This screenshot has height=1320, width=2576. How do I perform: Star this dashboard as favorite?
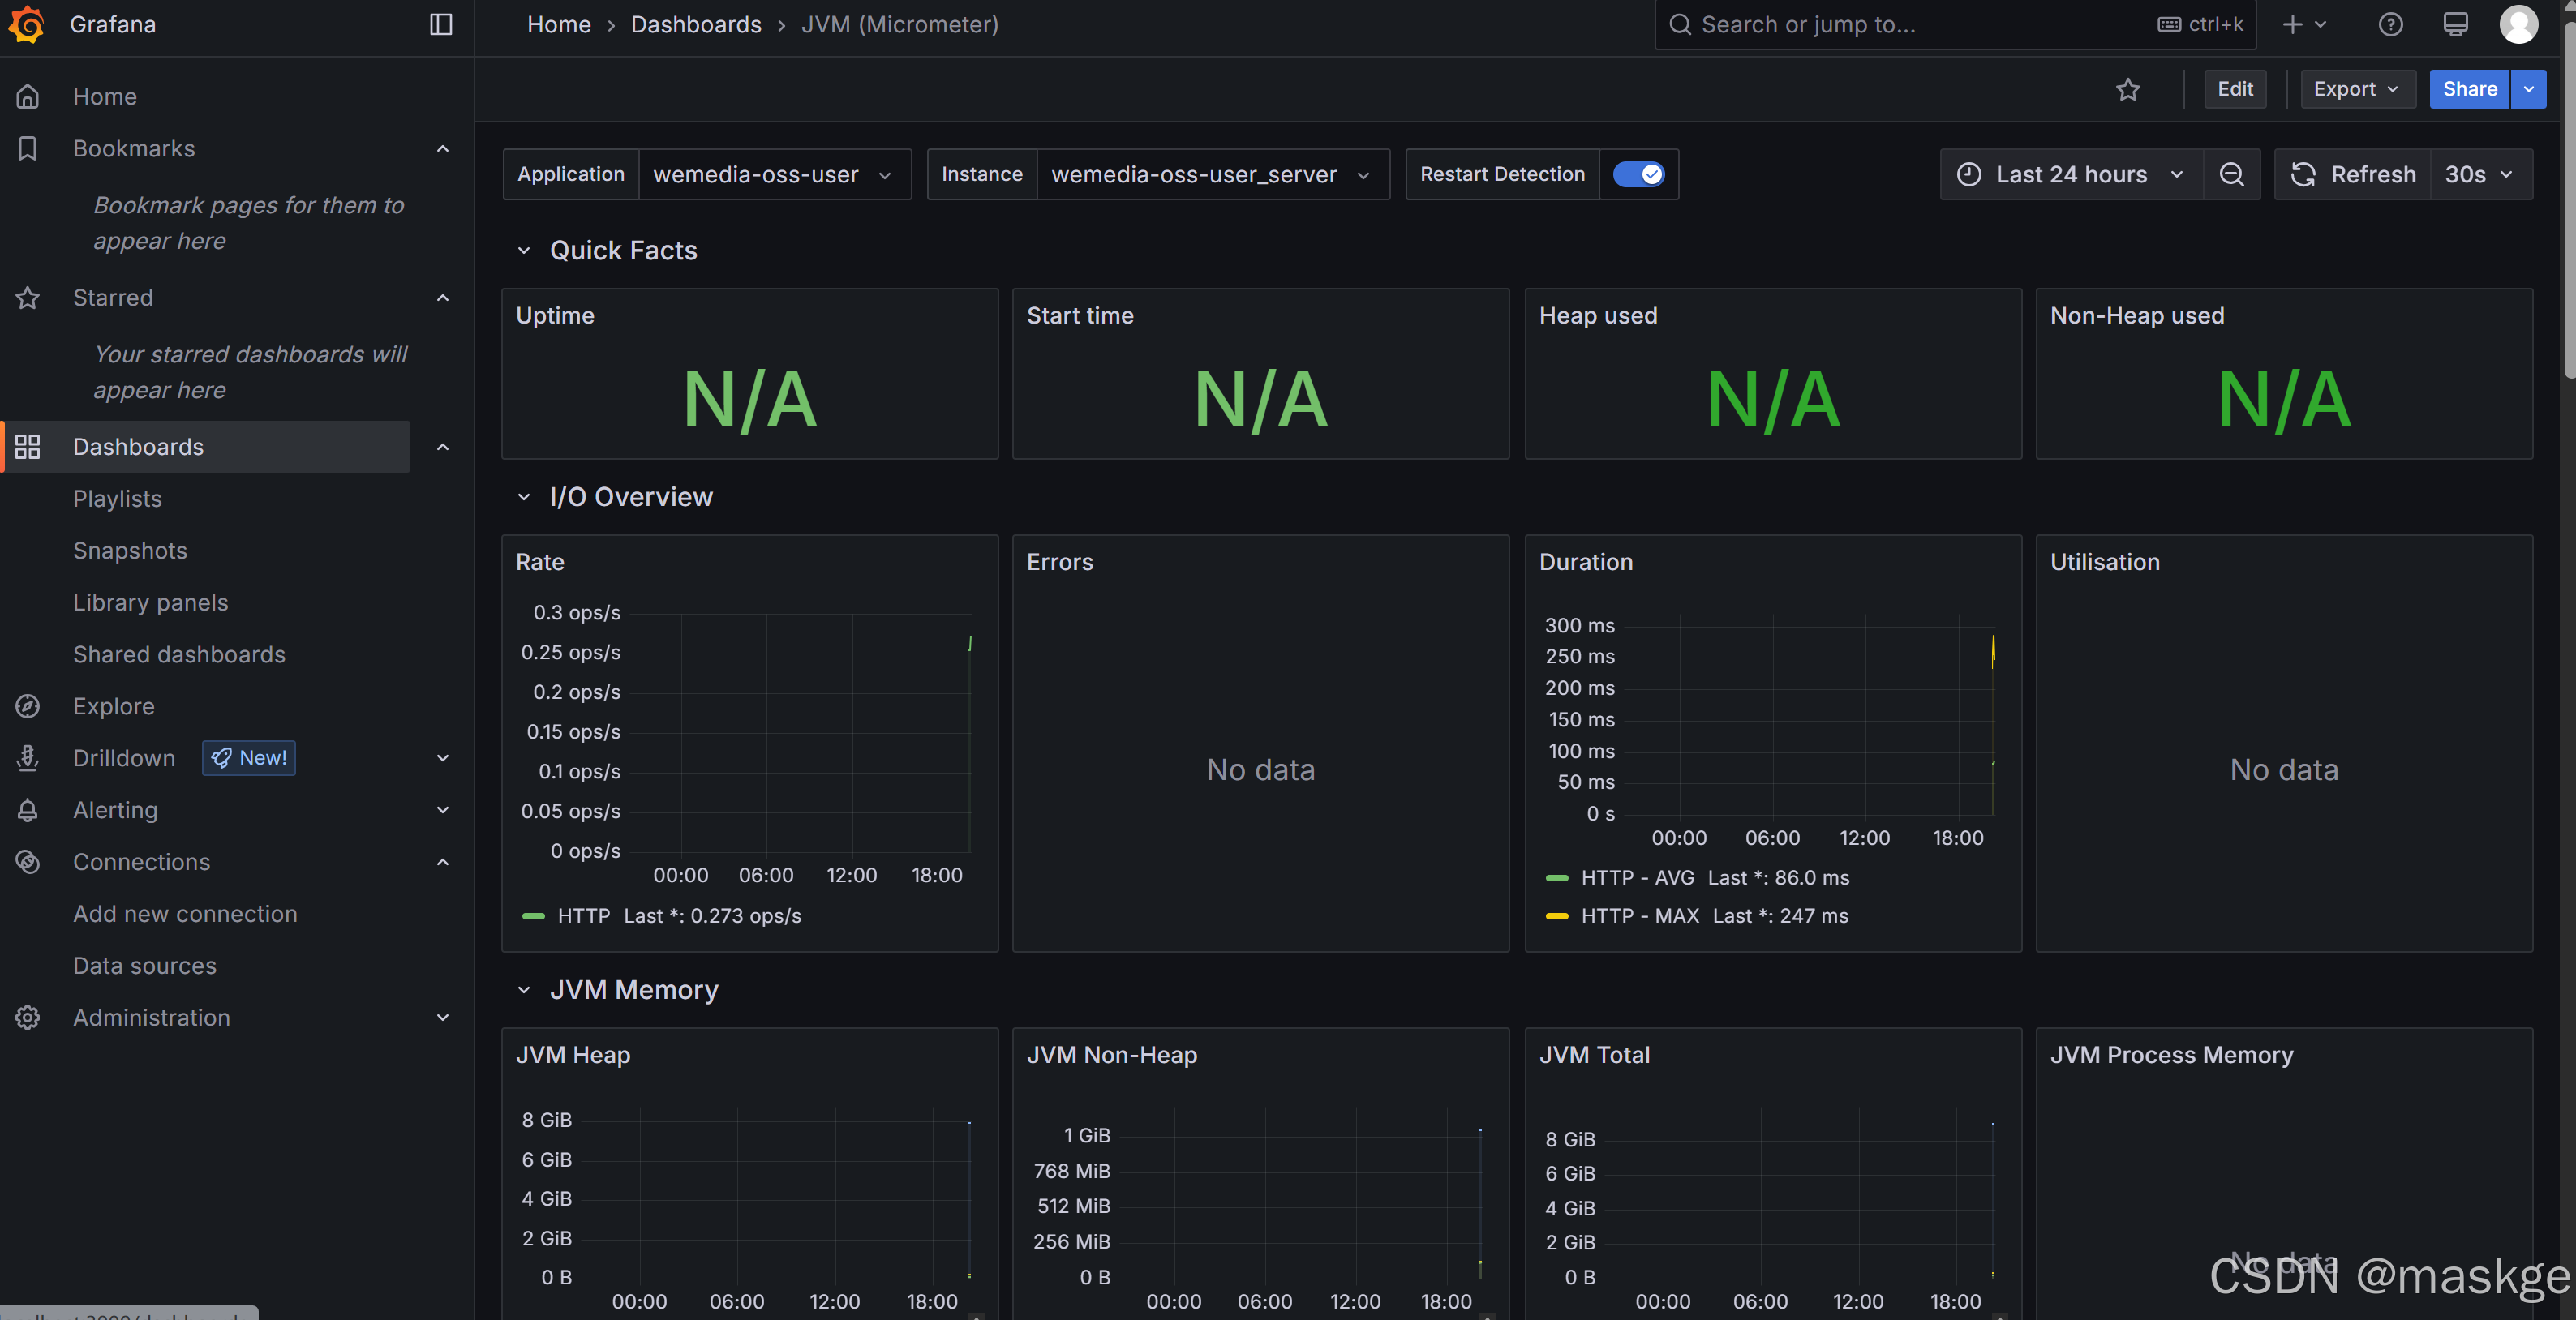coord(2128,89)
